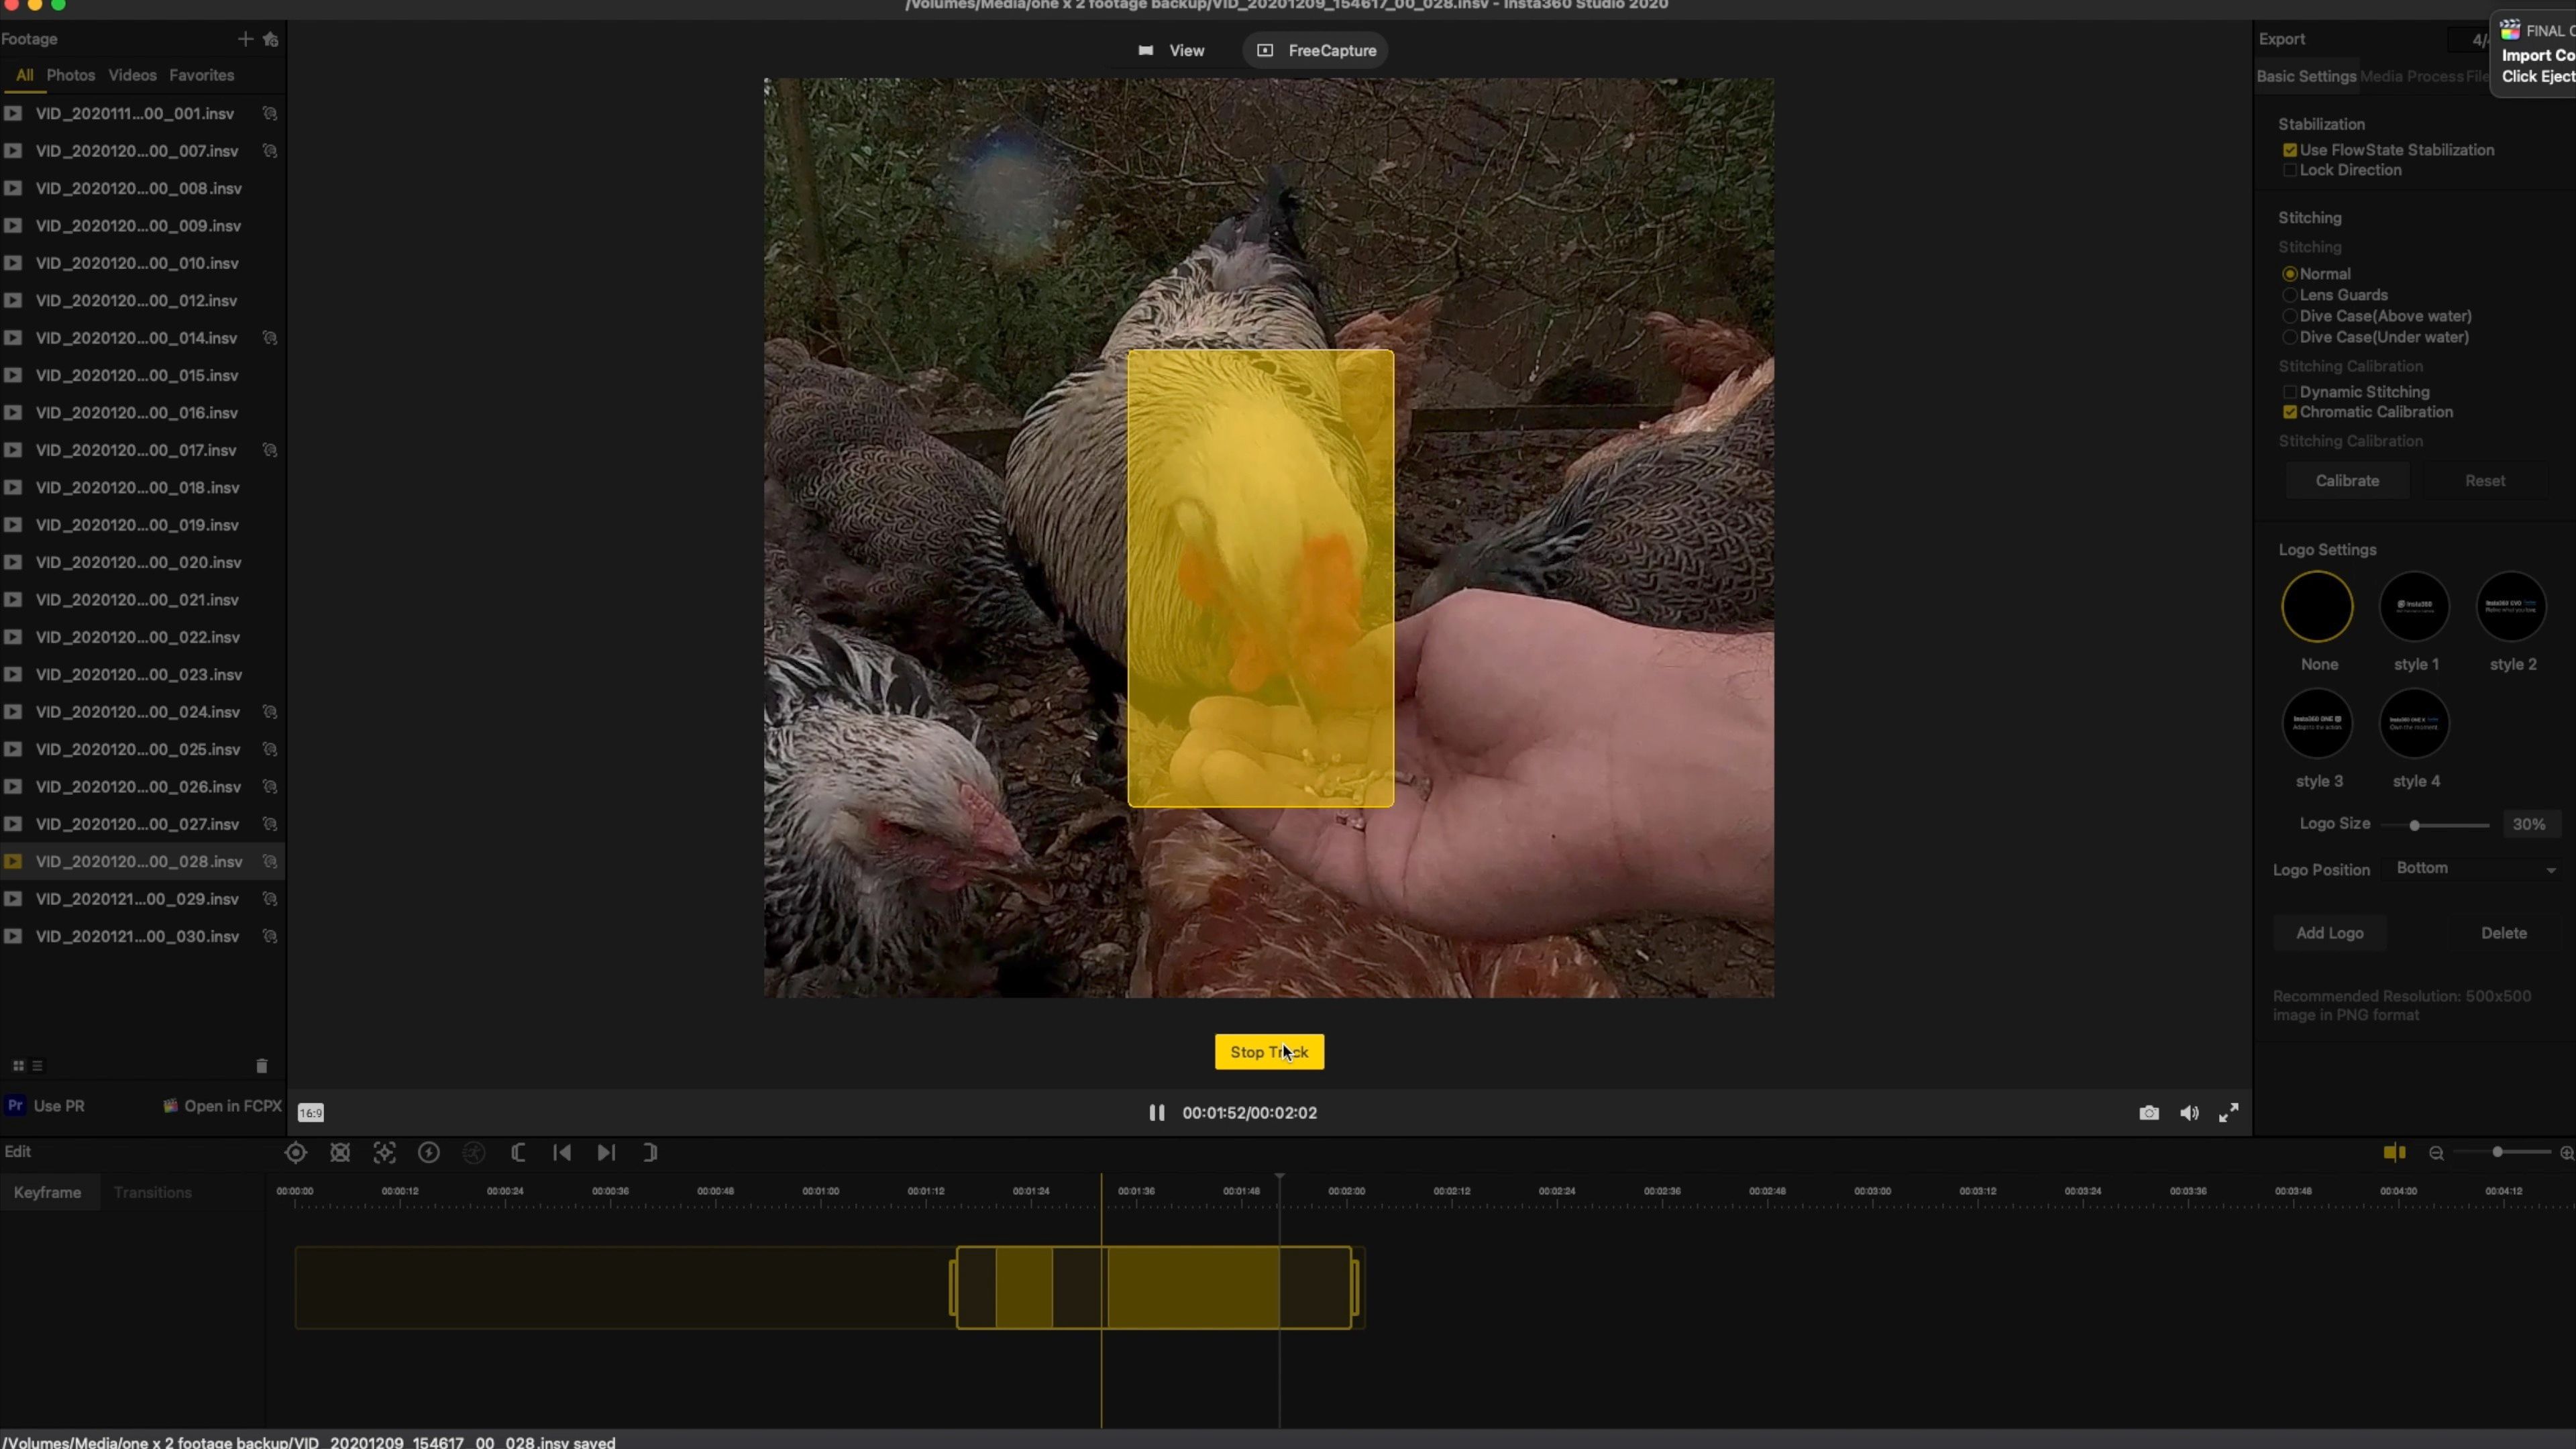Screen dimensions: 2576x1449
Task: Zoom in the timeline
Action: (x=2566, y=1153)
